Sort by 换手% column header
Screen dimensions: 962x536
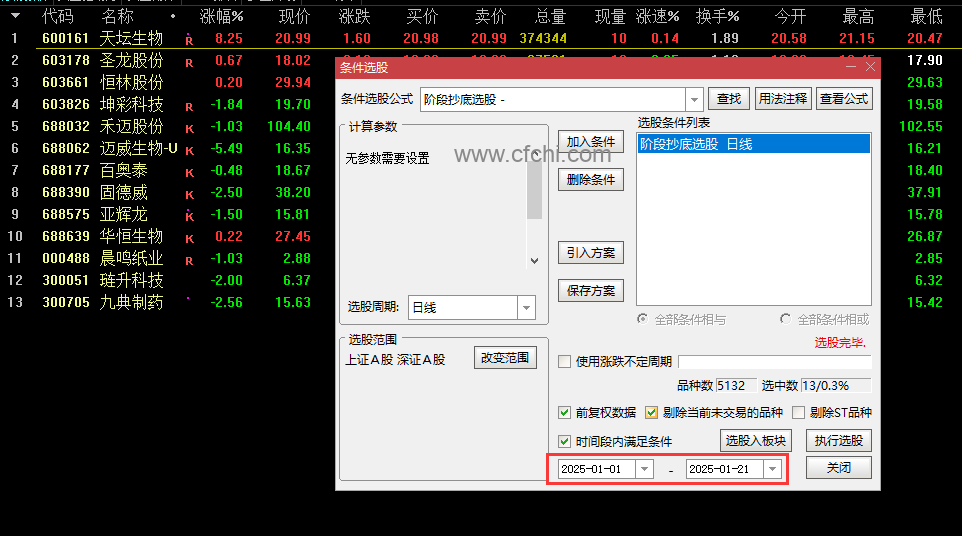[x=717, y=17]
